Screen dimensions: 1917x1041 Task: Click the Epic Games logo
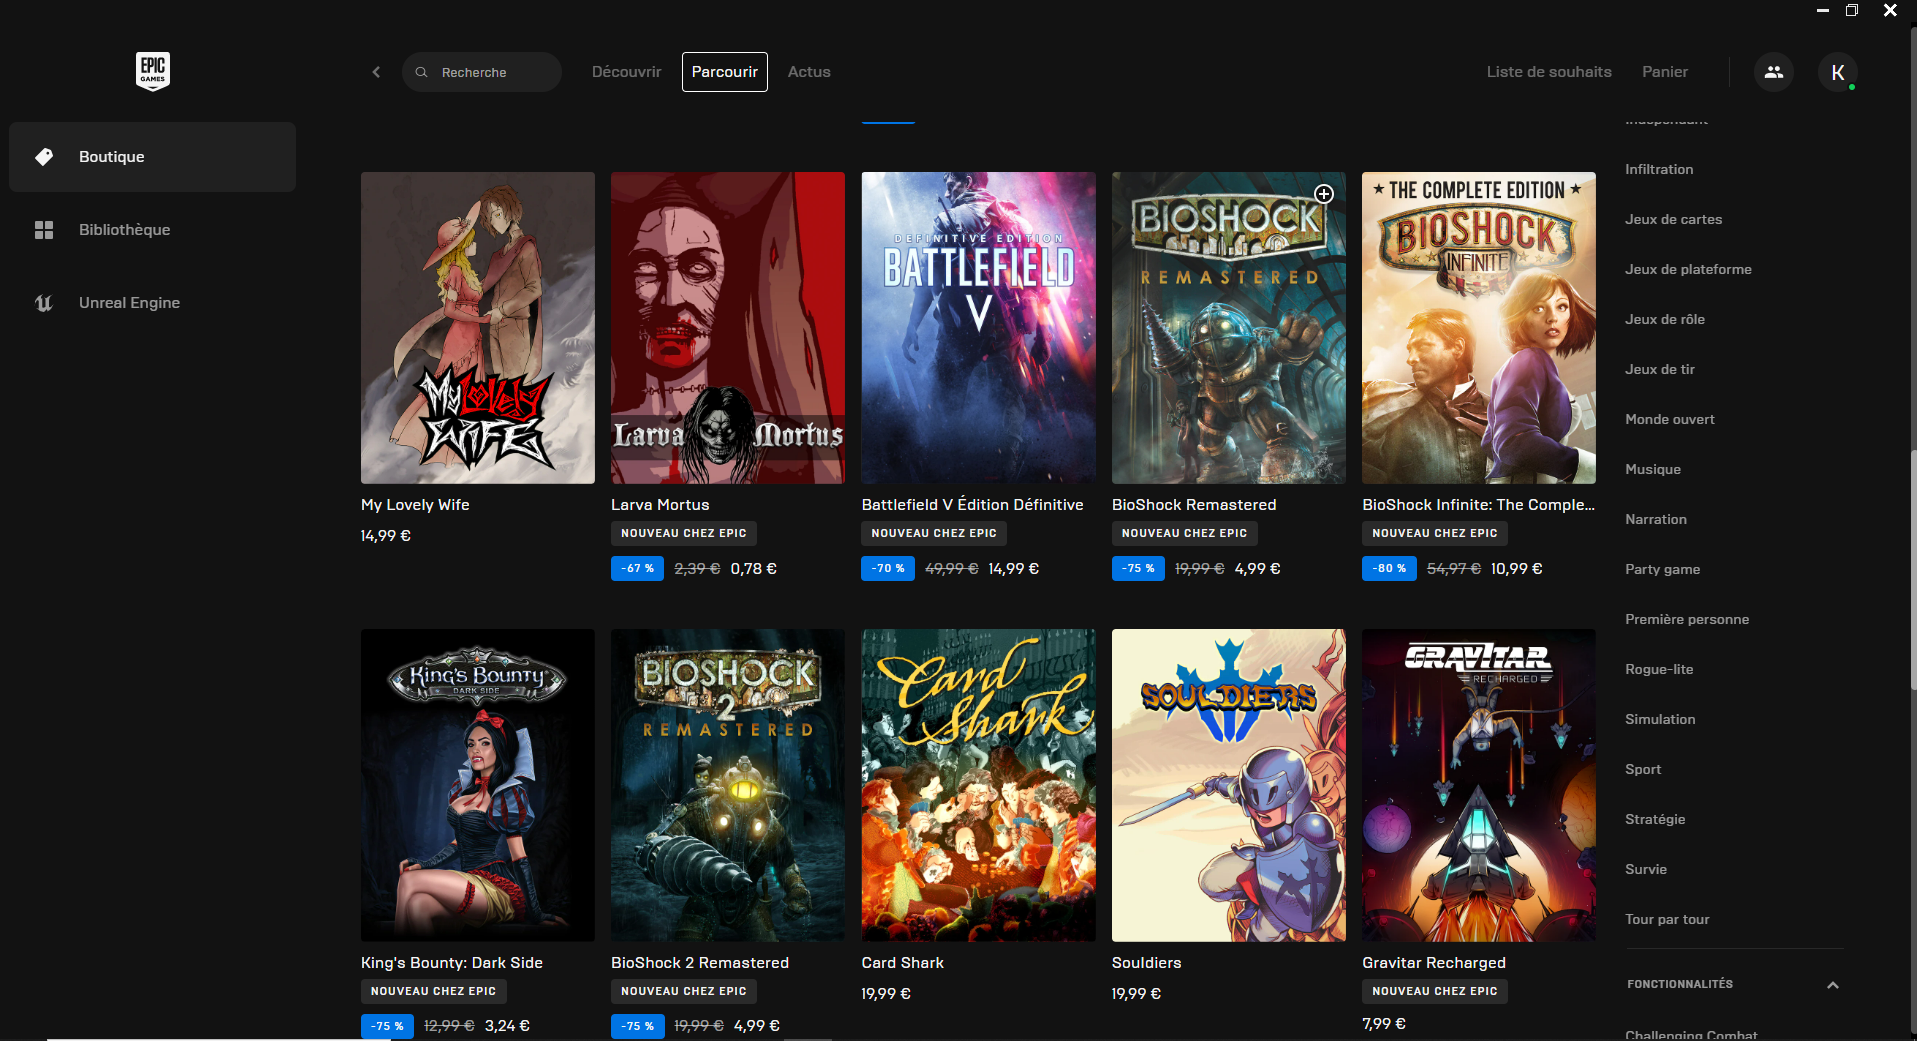point(152,71)
